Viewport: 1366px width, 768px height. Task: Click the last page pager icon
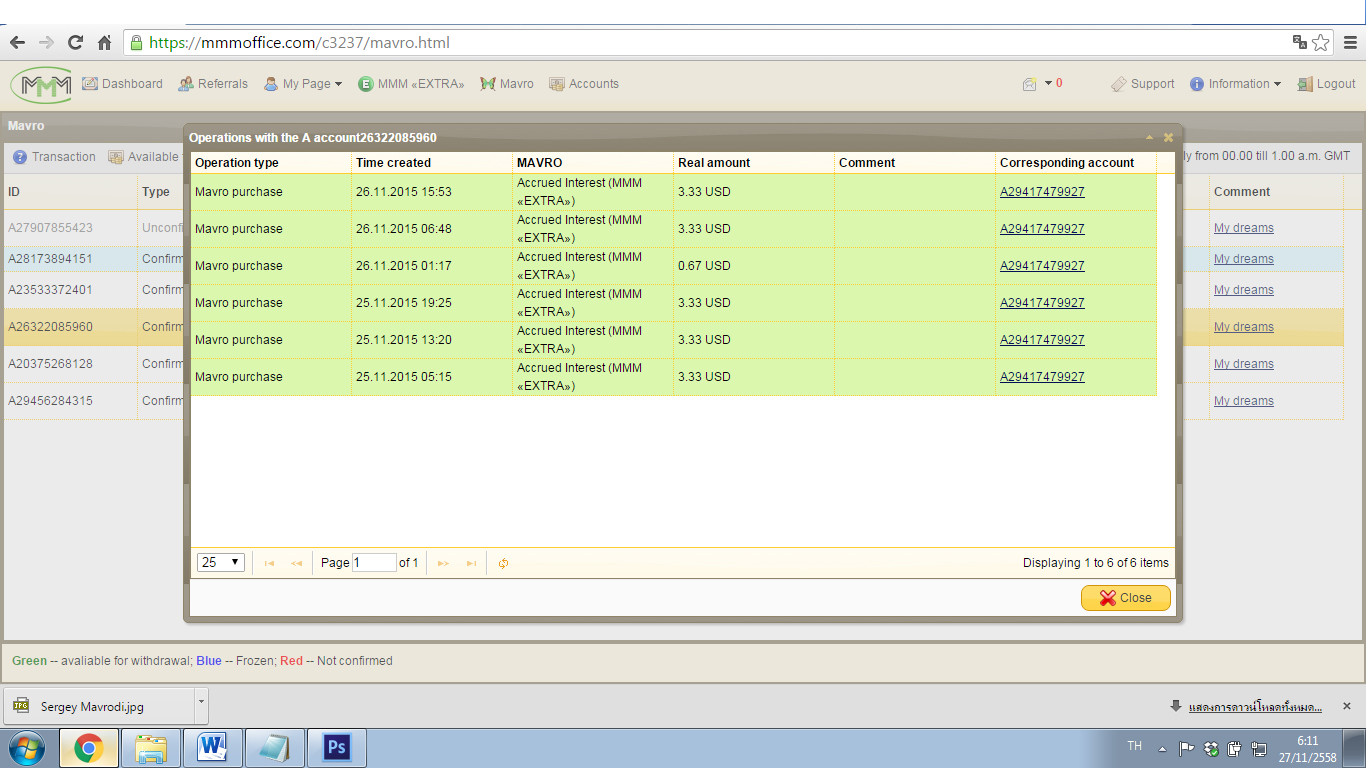coord(471,563)
